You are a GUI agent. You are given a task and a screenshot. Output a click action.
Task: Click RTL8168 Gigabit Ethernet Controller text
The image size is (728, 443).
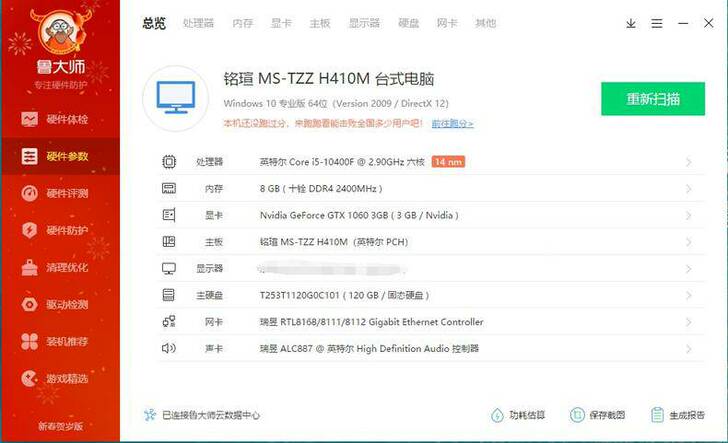371,322
